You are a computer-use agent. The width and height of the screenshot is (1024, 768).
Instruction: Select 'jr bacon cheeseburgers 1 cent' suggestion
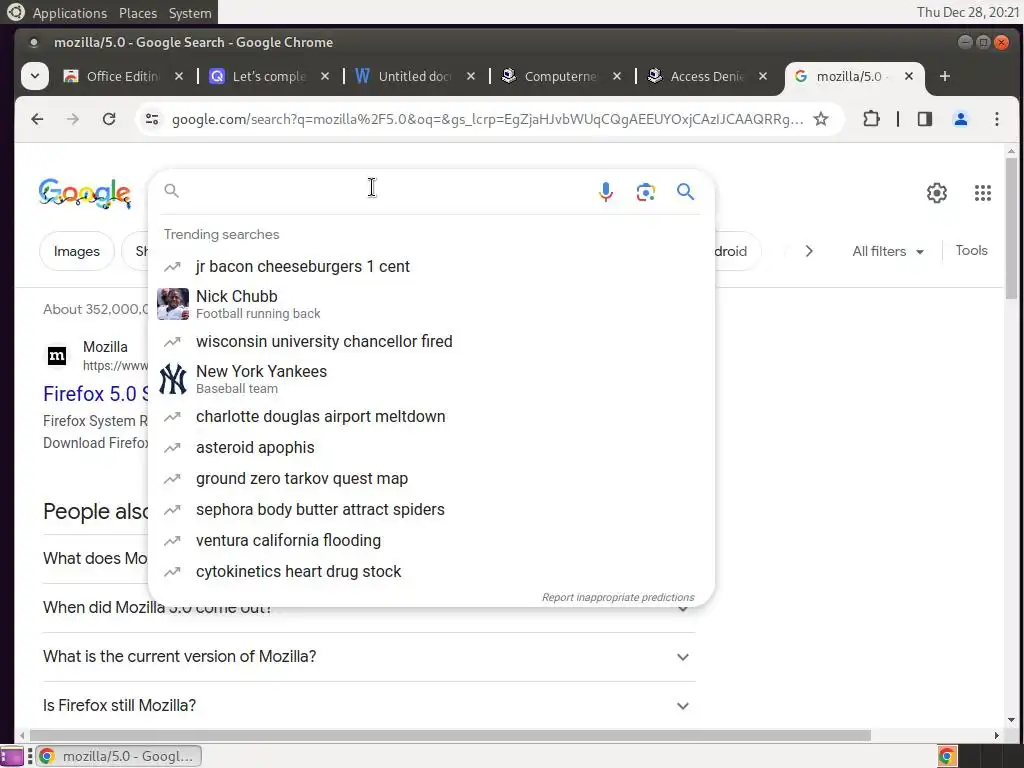432,266
